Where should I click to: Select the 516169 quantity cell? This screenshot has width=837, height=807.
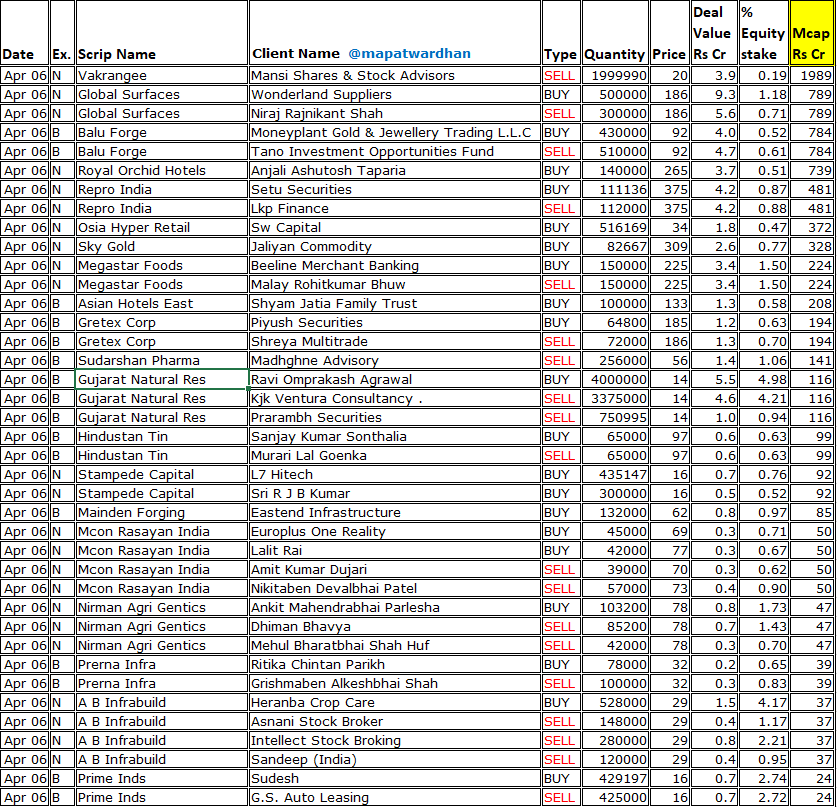pyautogui.click(x=615, y=227)
